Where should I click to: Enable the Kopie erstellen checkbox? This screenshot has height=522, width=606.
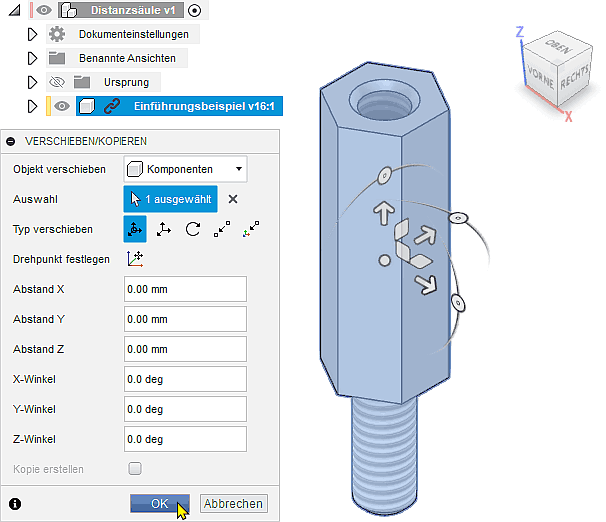pos(135,468)
